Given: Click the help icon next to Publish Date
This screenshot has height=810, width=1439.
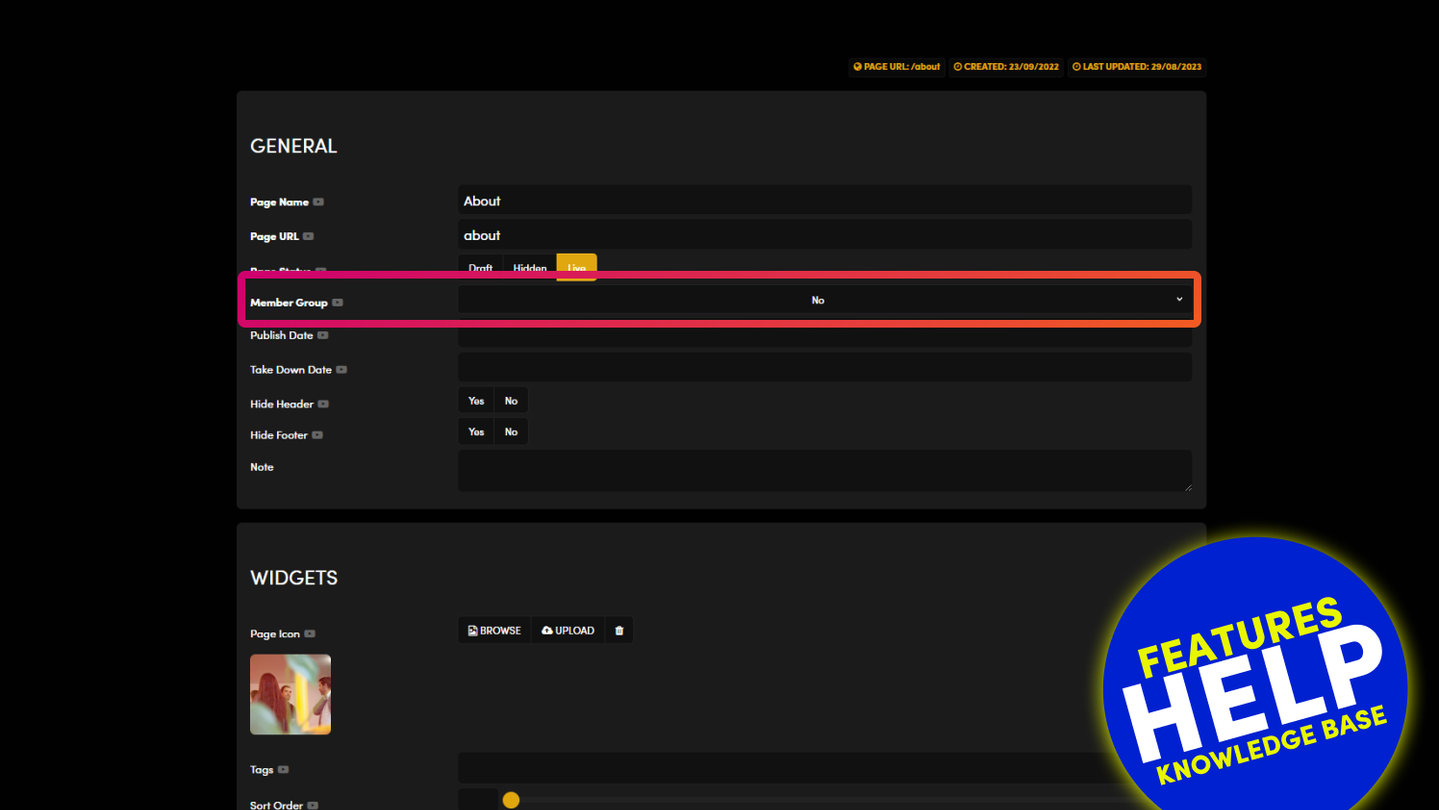Looking at the screenshot, I should (322, 336).
